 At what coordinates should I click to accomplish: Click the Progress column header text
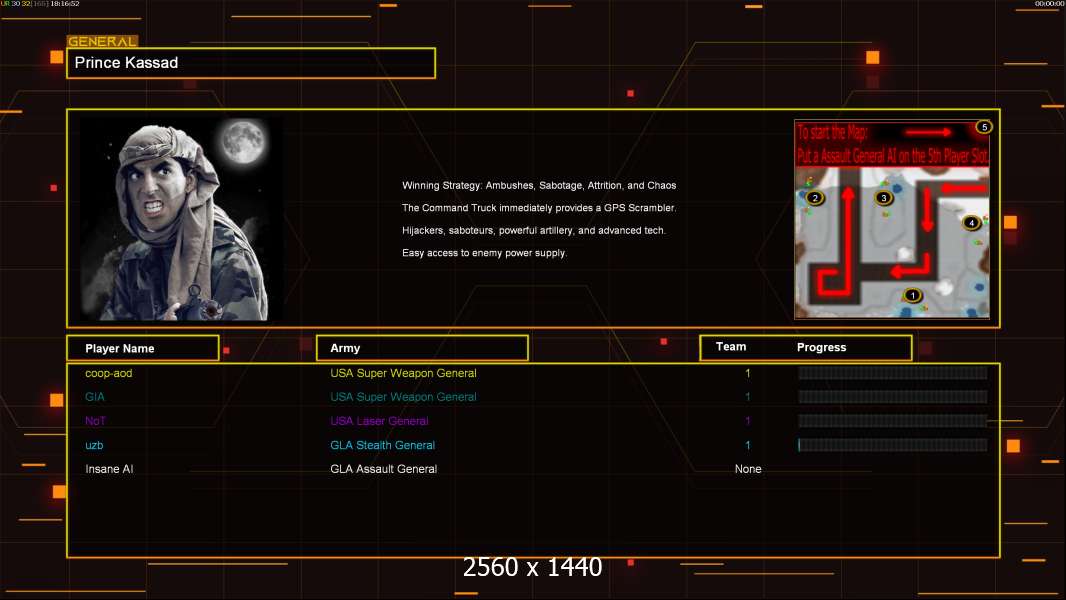[821, 347]
